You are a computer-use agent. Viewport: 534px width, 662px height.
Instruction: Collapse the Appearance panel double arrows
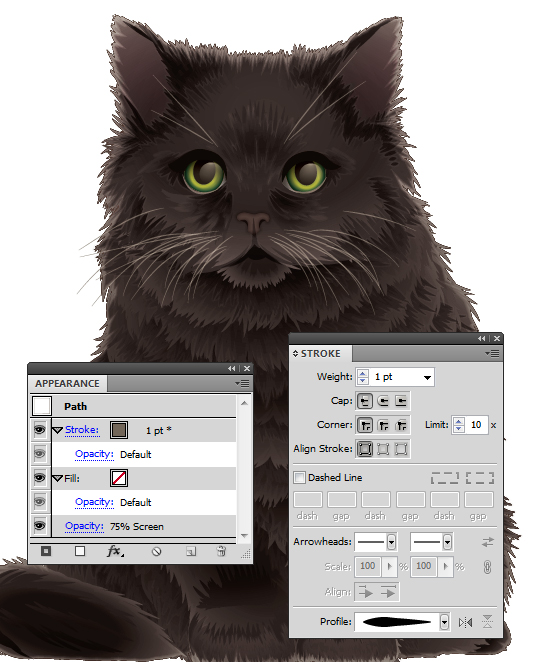(231, 369)
